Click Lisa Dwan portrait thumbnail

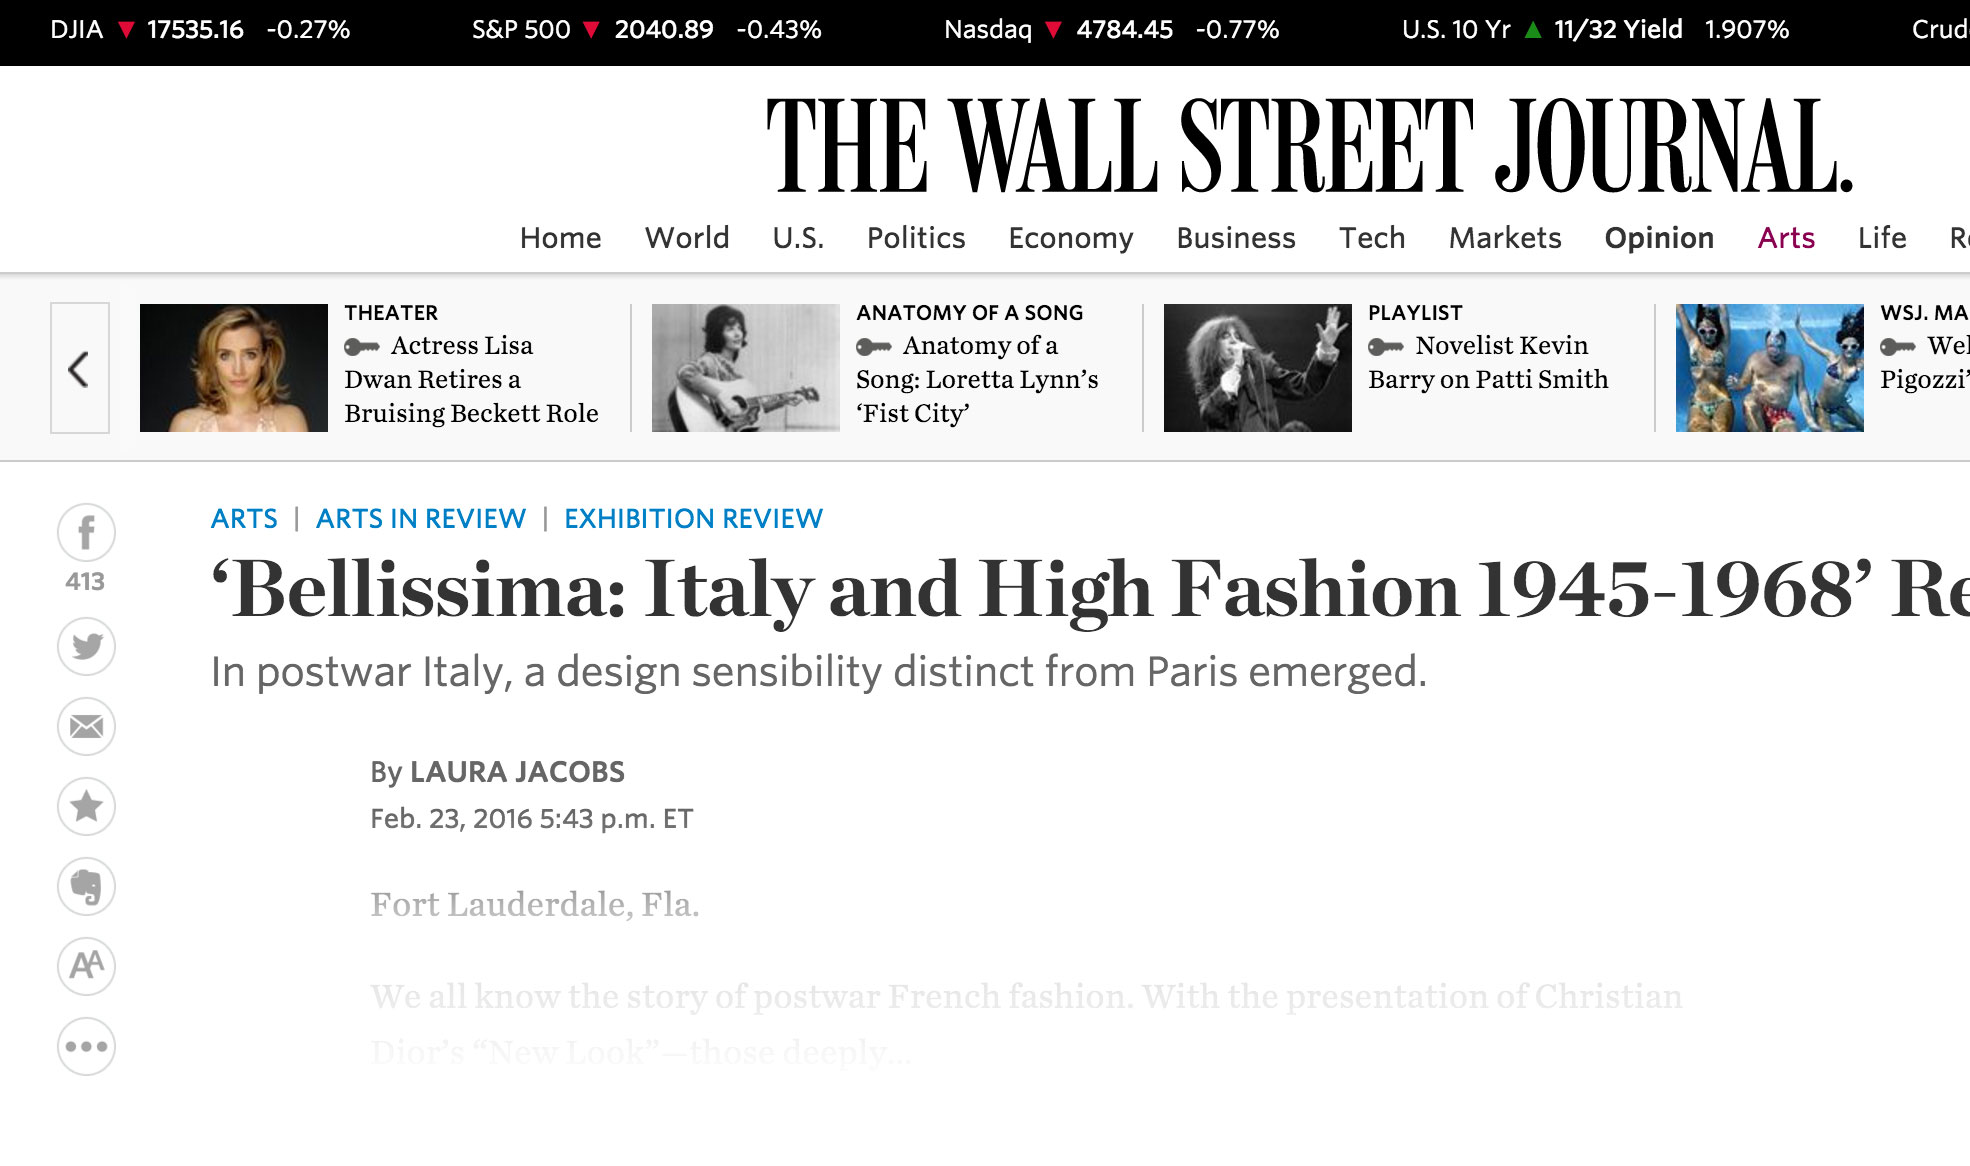(234, 368)
